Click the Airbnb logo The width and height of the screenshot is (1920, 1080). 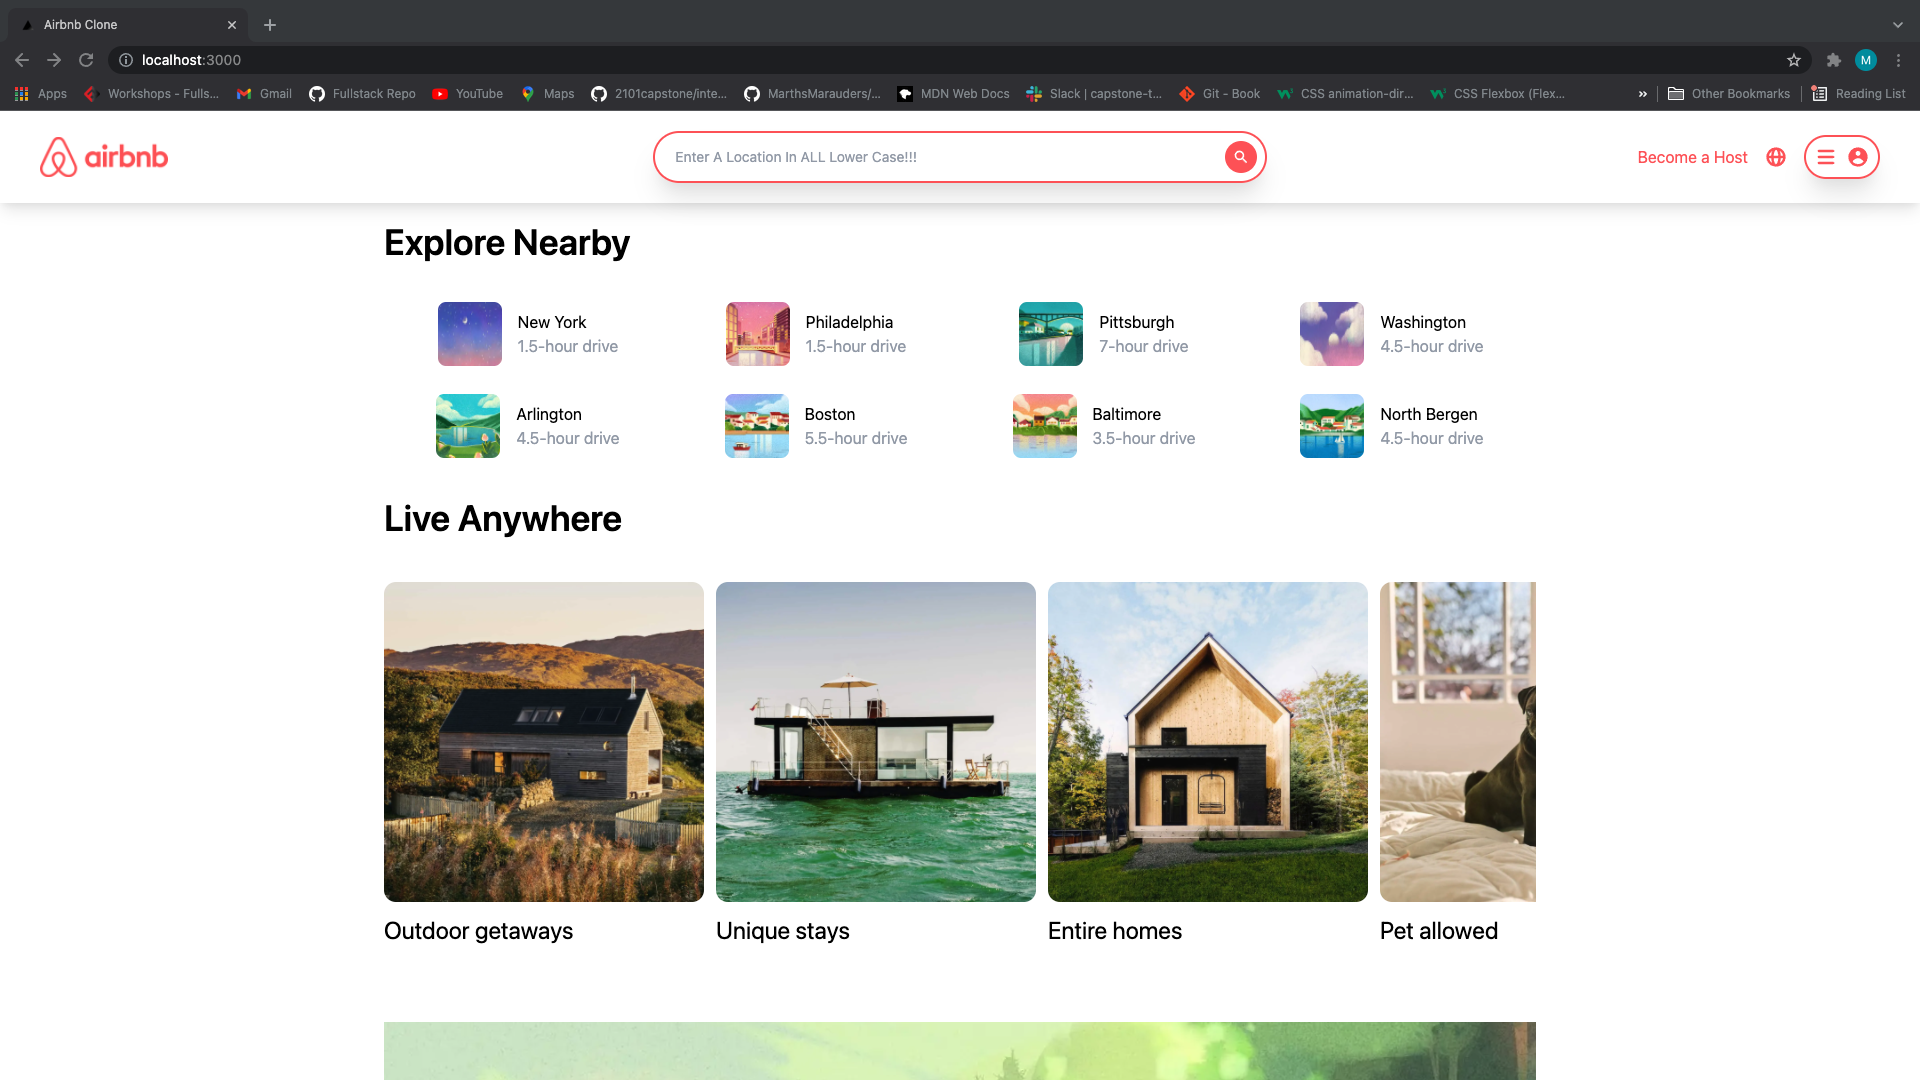103,157
